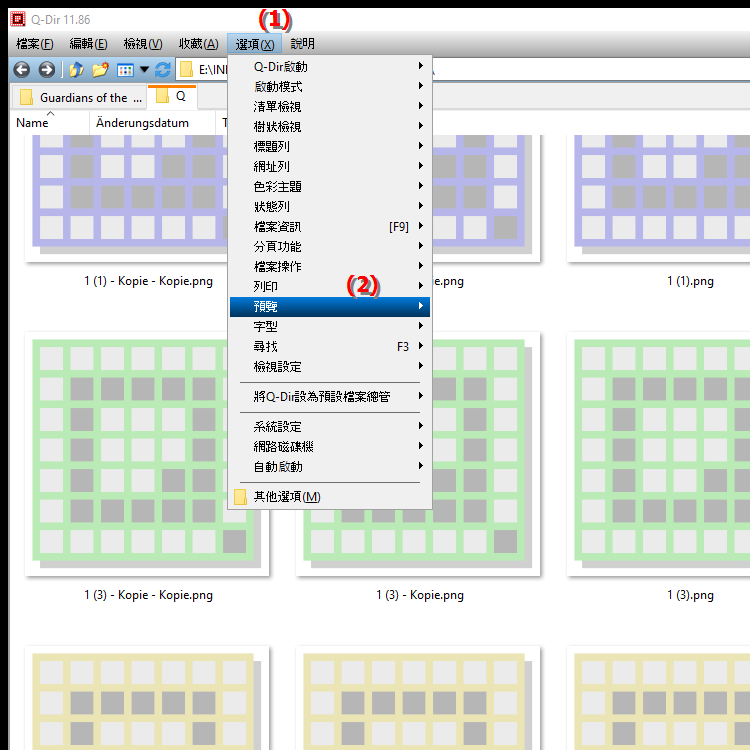Sort by the Änderungsdatum column header
750x750 pixels.
click(152, 123)
